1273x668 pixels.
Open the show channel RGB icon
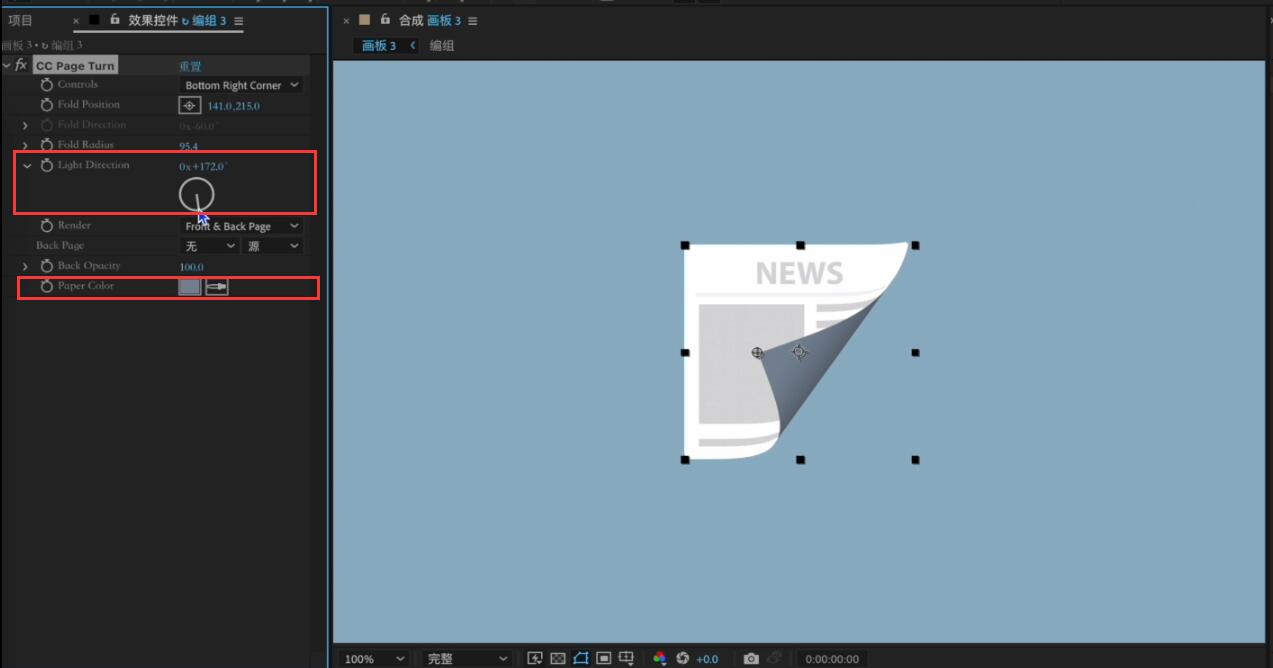(x=659, y=658)
